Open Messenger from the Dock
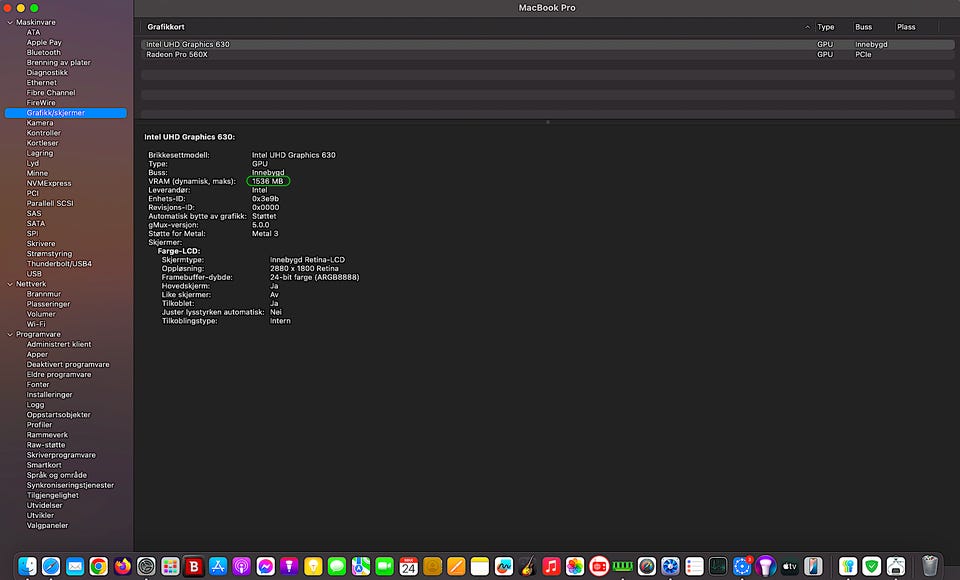 pos(265,567)
